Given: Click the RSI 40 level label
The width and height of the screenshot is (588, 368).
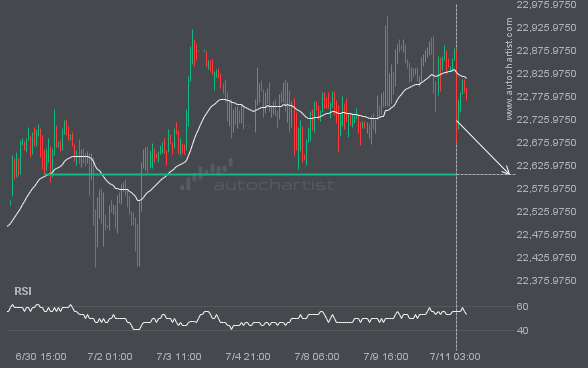Looking at the screenshot, I should (522, 330).
